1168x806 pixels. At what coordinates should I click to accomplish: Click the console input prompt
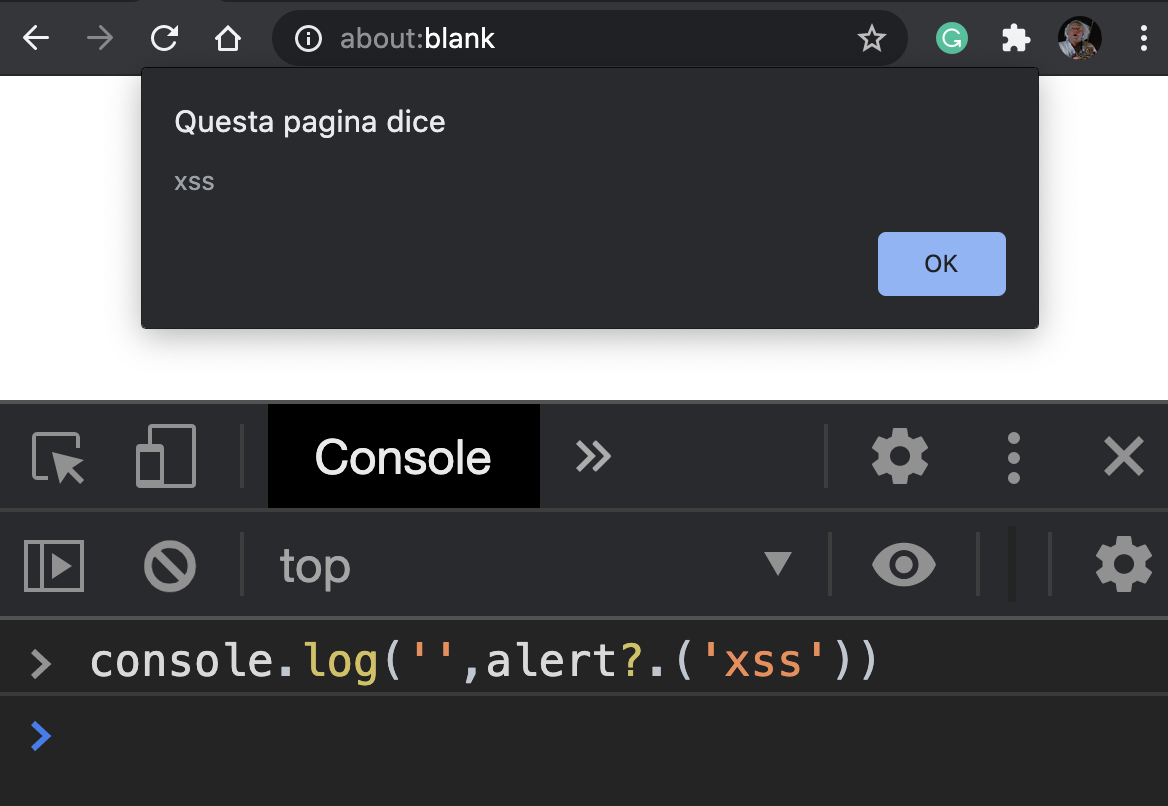(200, 736)
